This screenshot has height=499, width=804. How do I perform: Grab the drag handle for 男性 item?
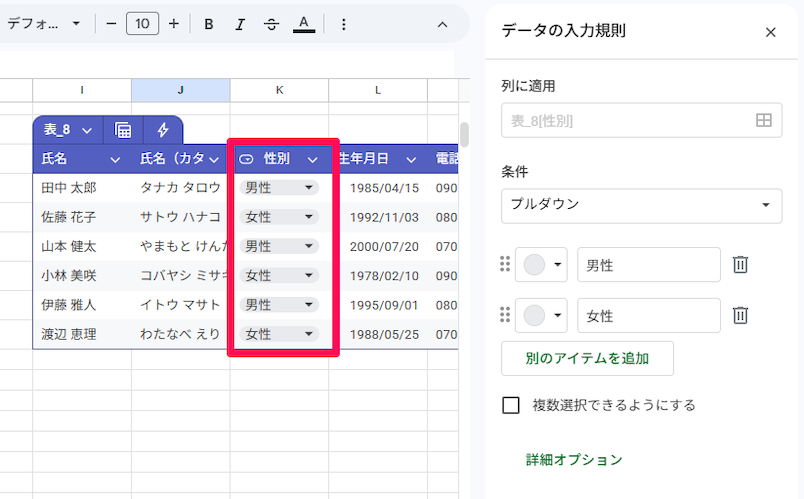coord(505,264)
